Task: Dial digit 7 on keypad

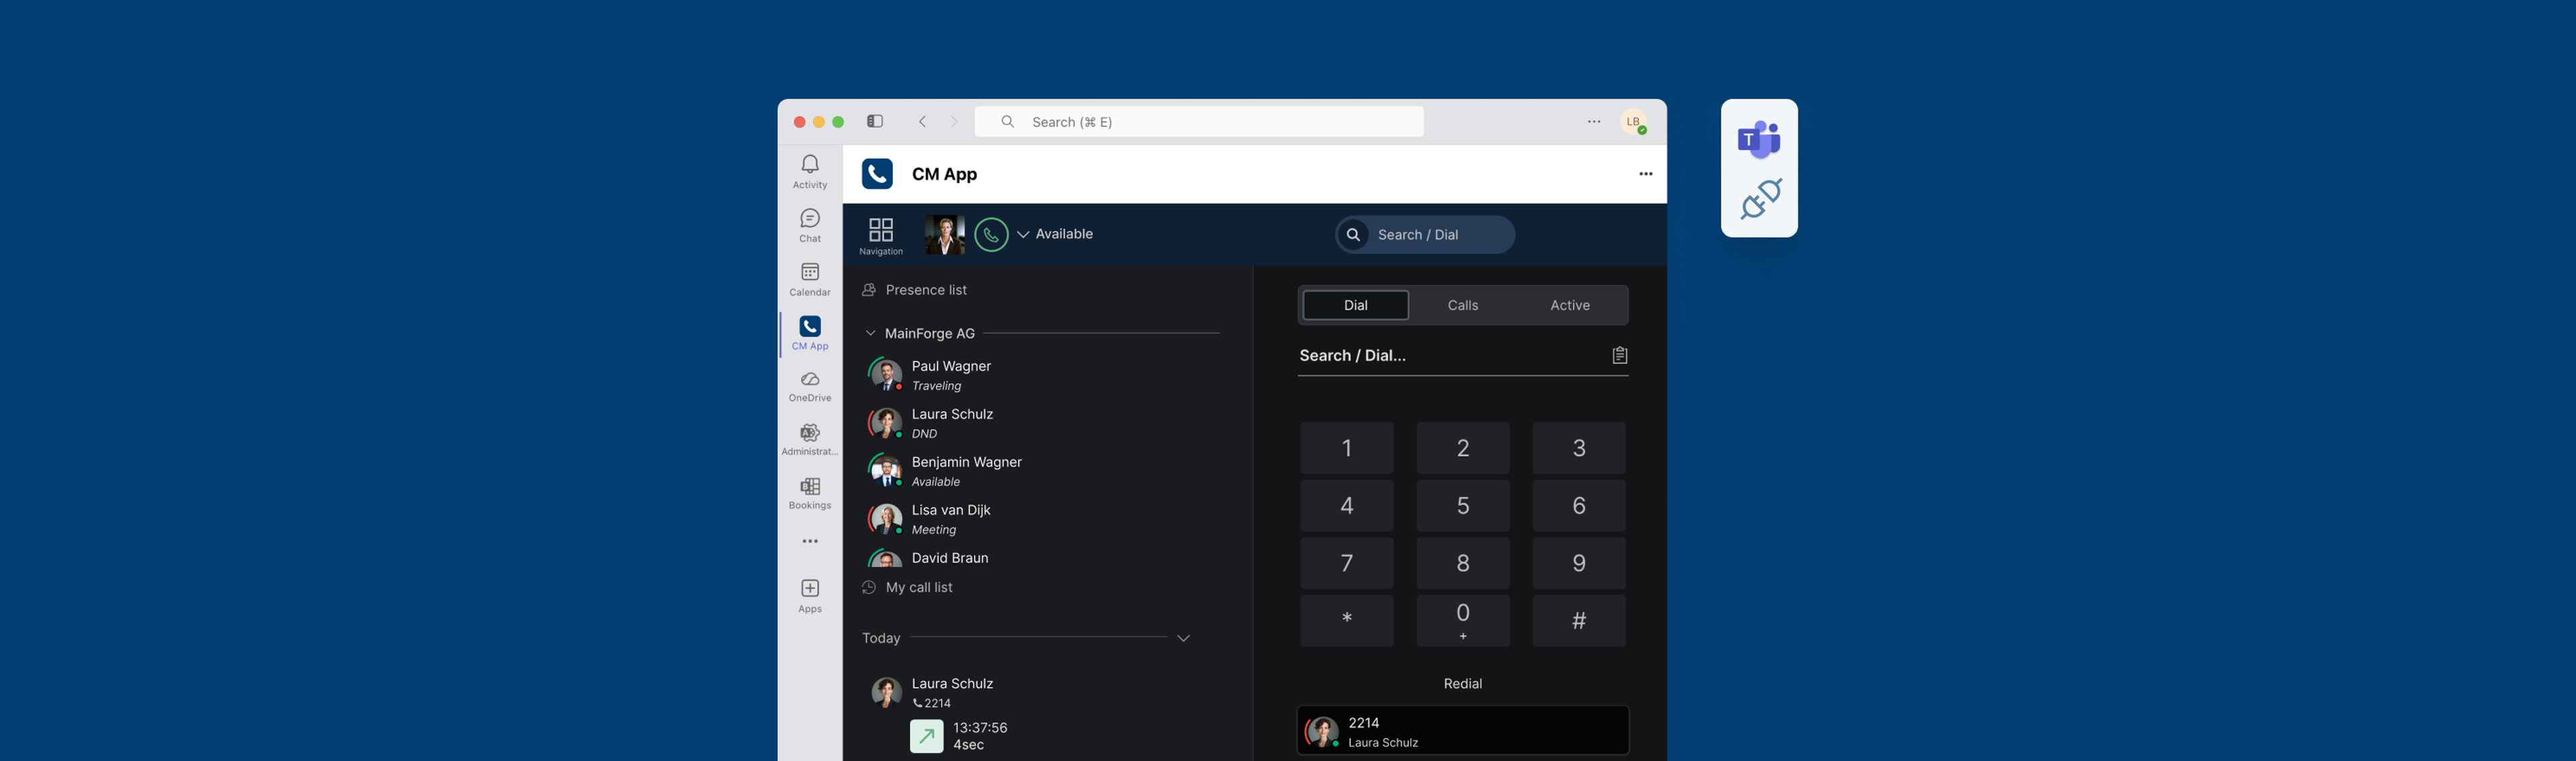Action: 1346,563
